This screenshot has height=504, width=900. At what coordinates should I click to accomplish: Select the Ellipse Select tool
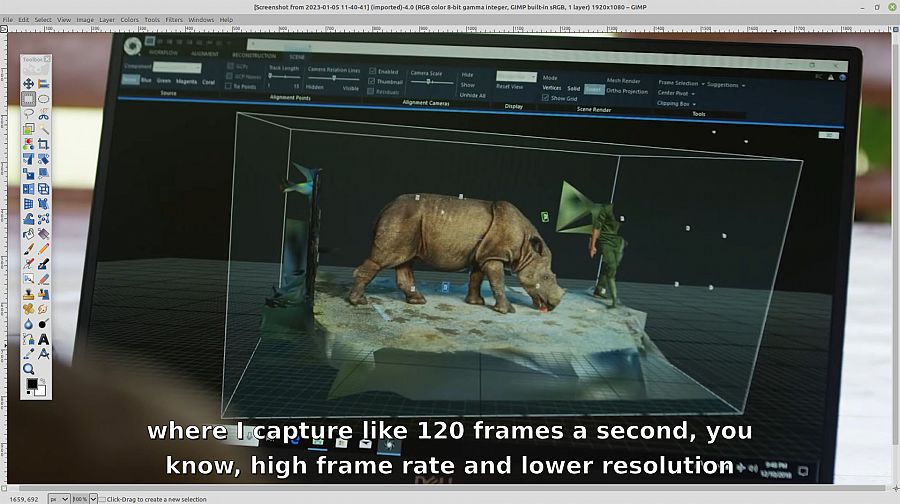pos(43,99)
